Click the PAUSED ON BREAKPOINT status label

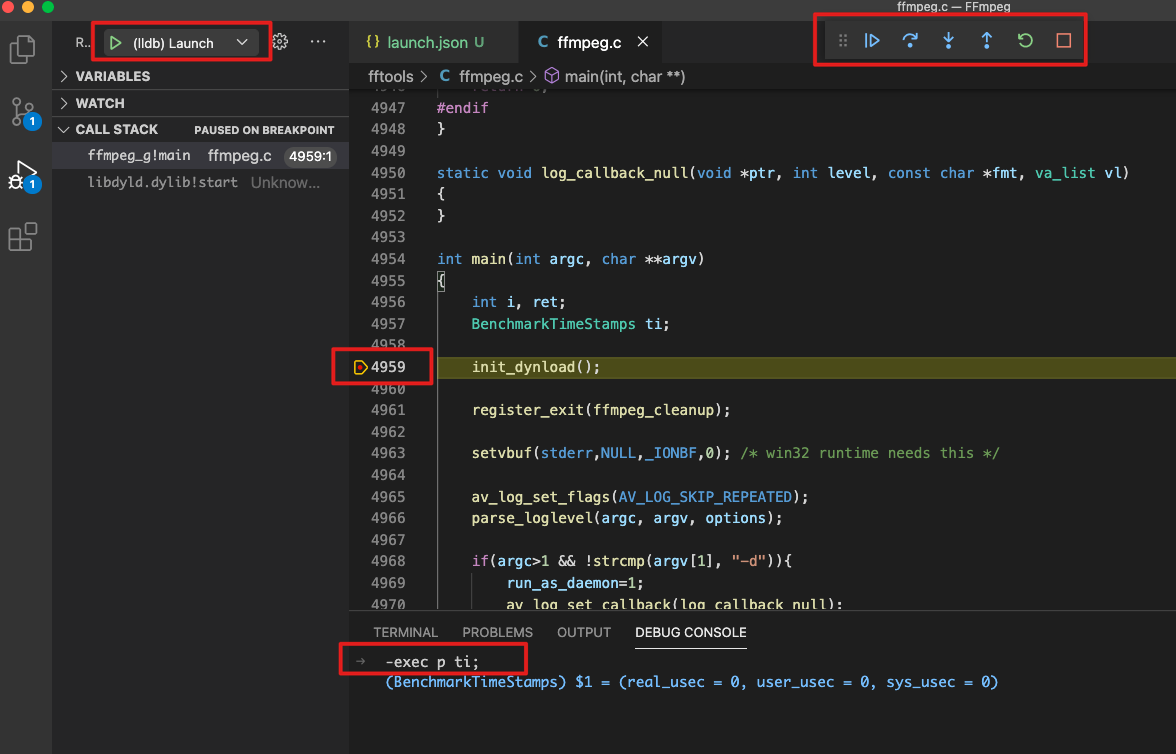click(264, 130)
